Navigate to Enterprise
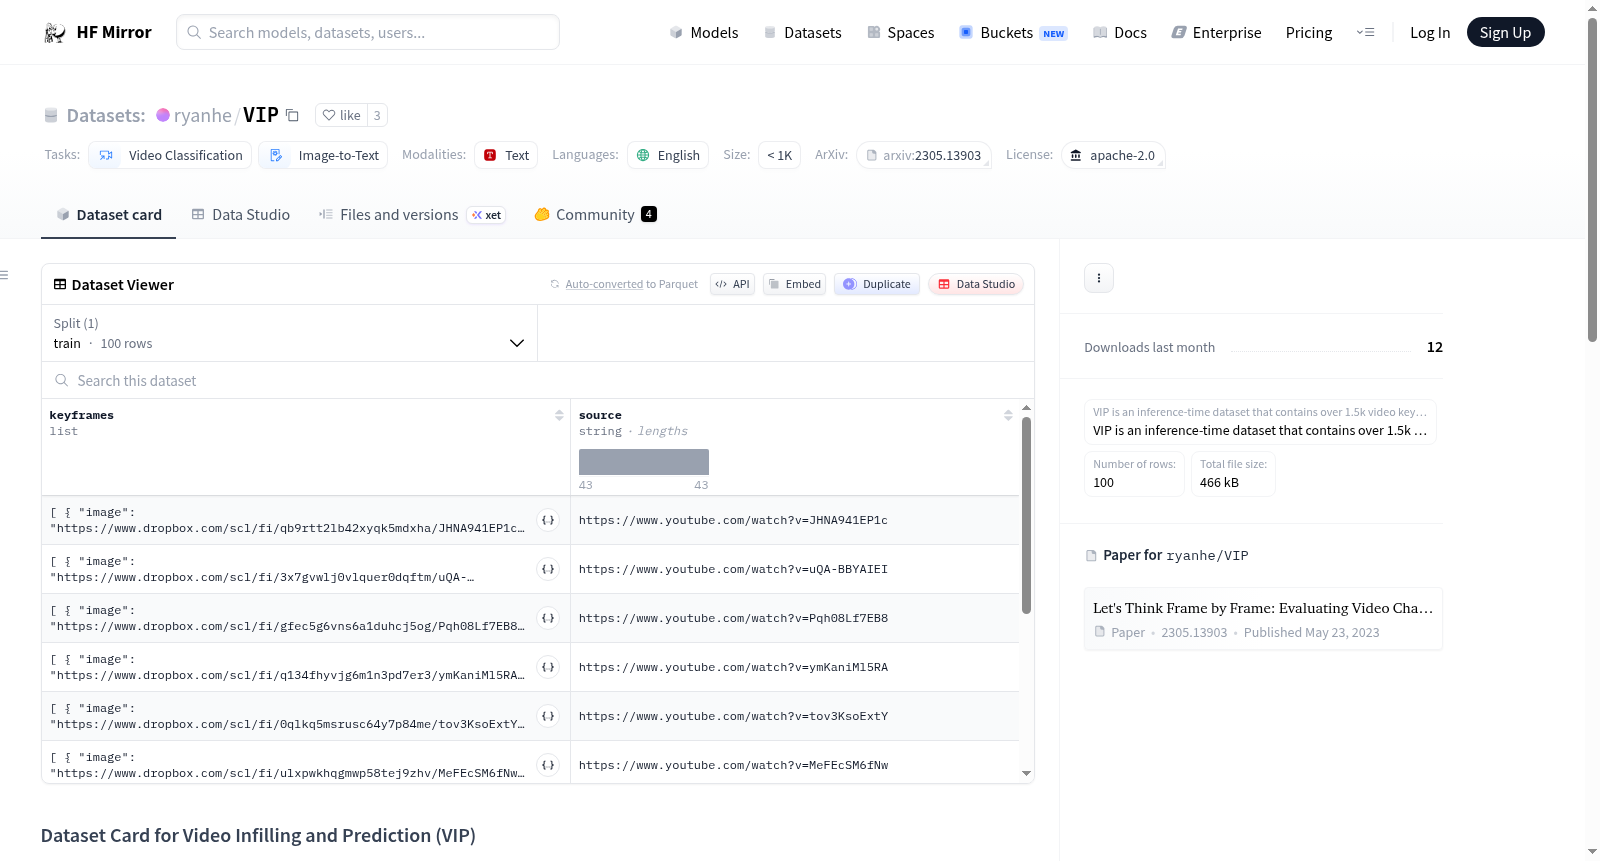The height and width of the screenshot is (861, 1600). pos(1216,33)
